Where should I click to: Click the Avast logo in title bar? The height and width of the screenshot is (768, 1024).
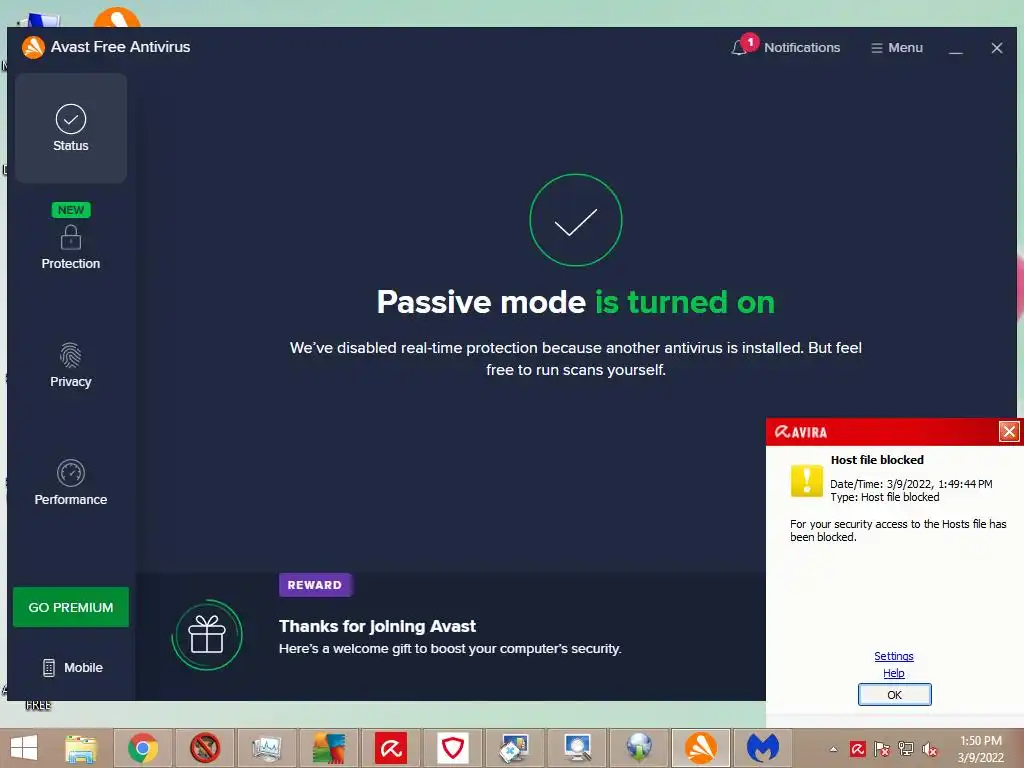(x=33, y=47)
